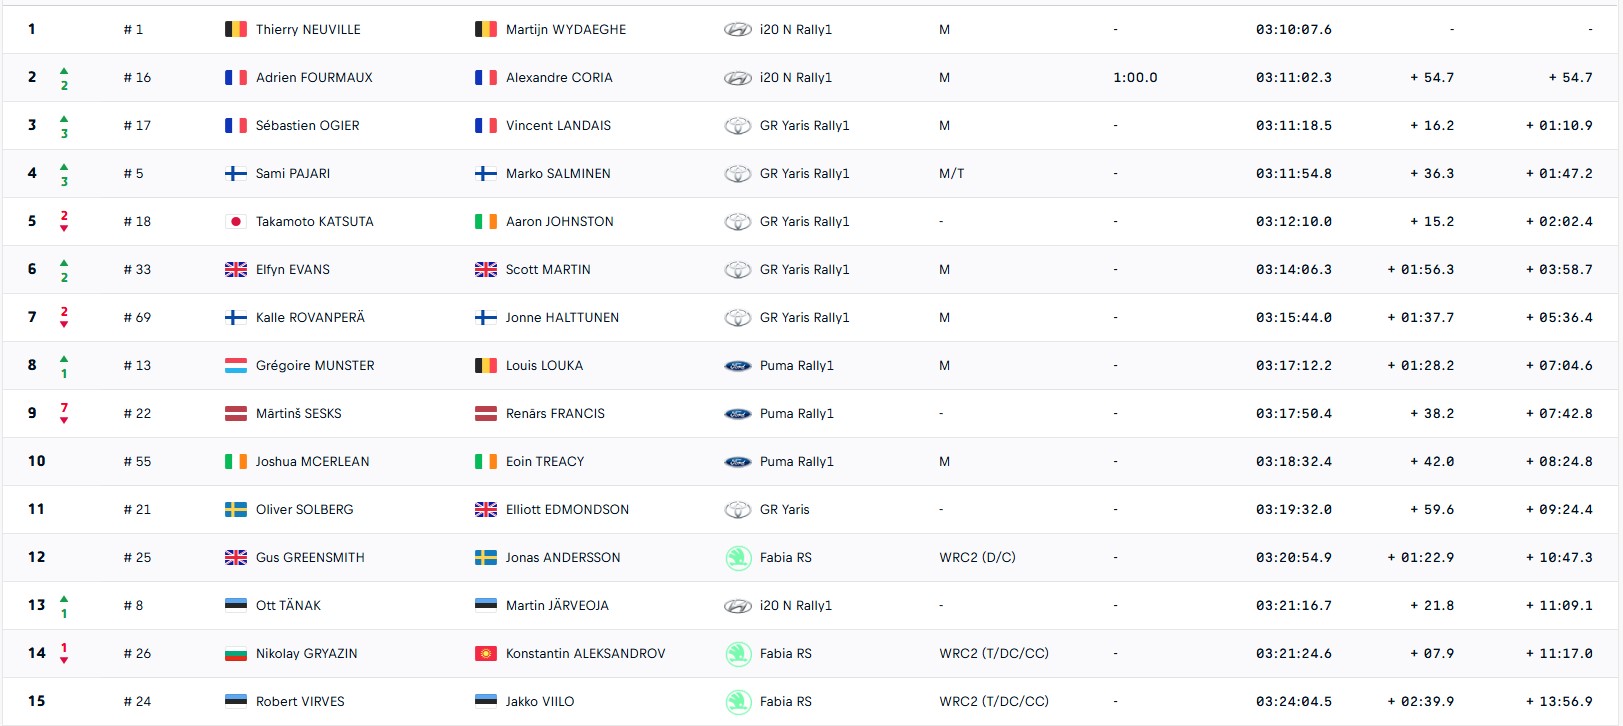Click the British flag next to Elfyn Evans

(236, 270)
